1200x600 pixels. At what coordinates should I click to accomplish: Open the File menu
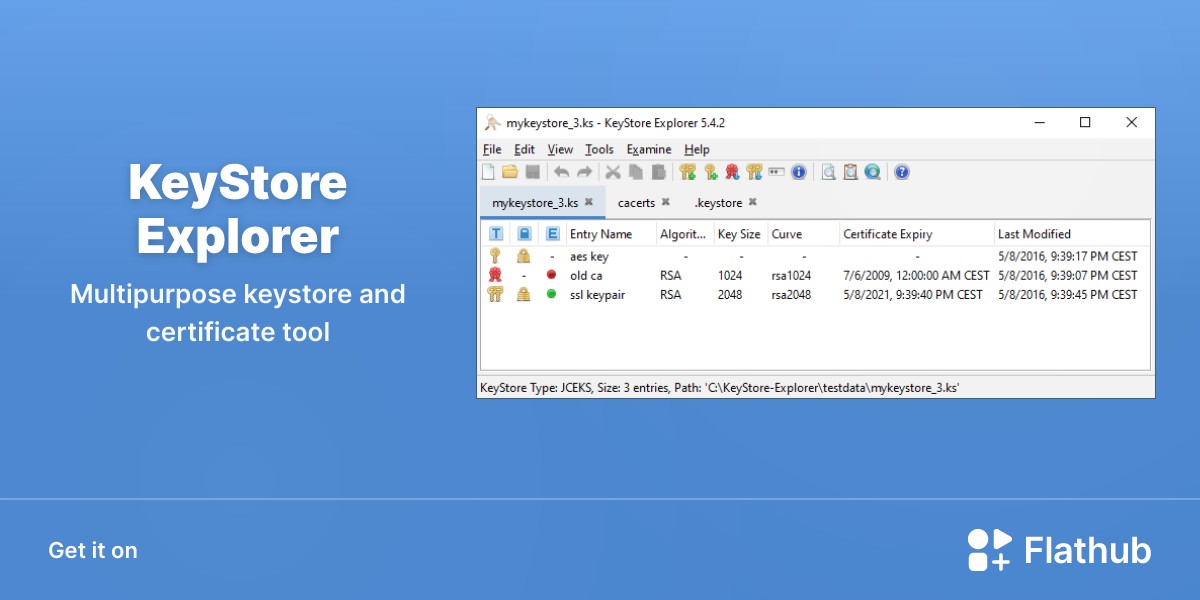coord(492,149)
